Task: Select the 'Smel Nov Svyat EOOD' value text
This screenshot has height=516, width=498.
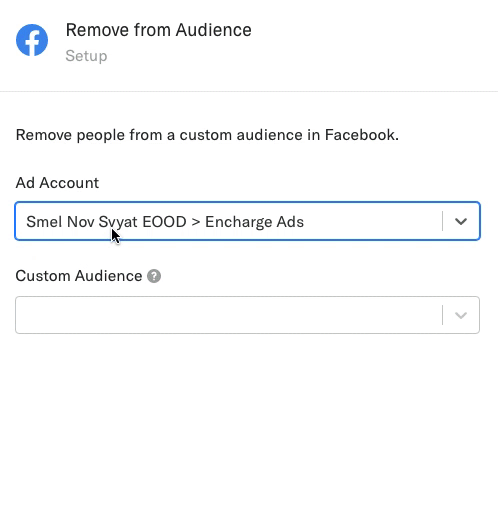Action: click(x=106, y=222)
